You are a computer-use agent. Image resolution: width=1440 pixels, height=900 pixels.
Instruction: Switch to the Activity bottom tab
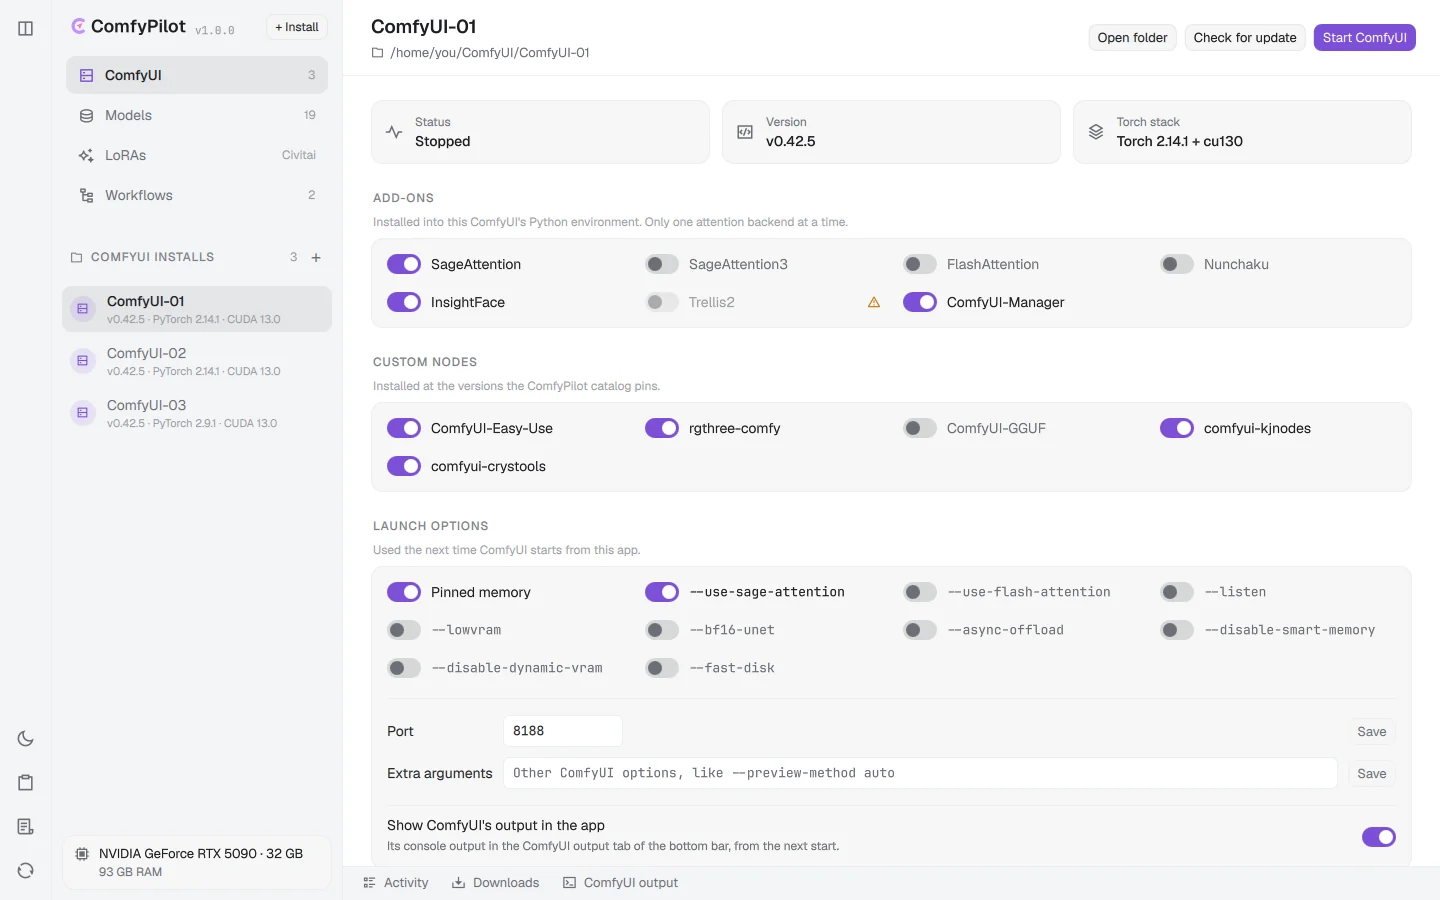pyautogui.click(x=396, y=883)
